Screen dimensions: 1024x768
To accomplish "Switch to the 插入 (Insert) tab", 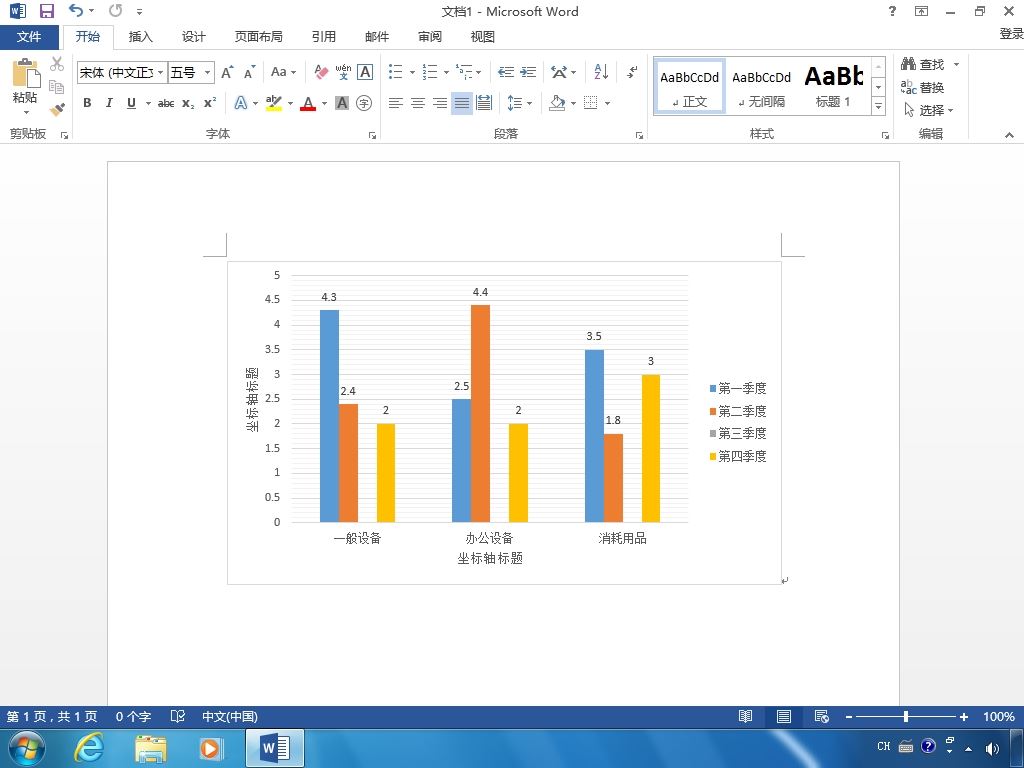I will click(x=140, y=37).
